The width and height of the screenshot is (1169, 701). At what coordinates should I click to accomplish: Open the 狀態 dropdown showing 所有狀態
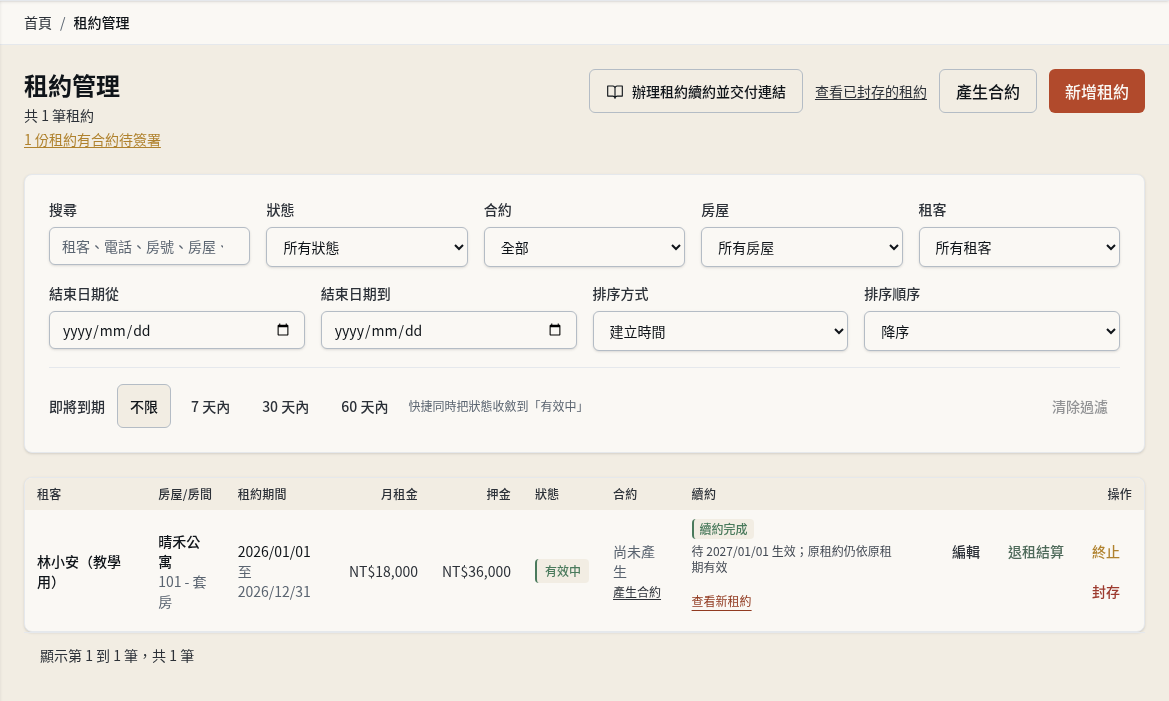[x=367, y=247]
